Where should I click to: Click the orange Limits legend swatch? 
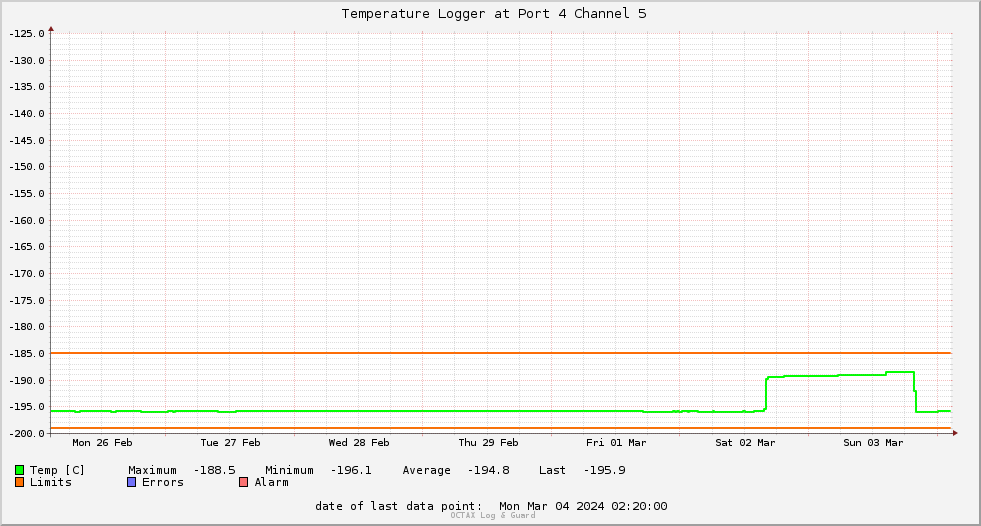pyautogui.click(x=19, y=482)
